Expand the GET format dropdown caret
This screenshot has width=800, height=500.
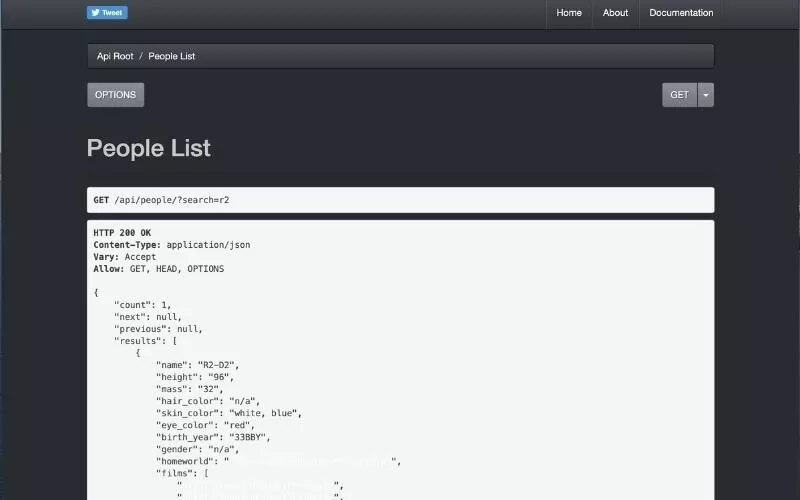706,95
